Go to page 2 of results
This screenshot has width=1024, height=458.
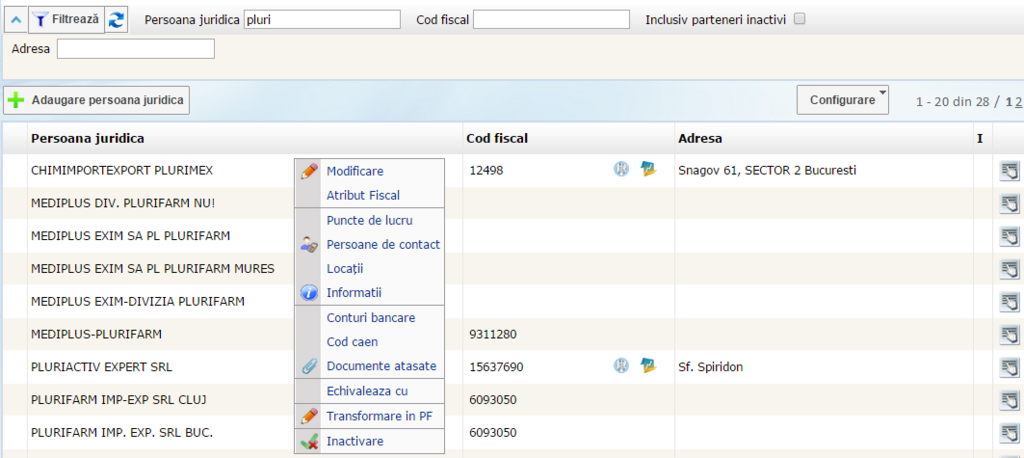click(x=1018, y=102)
